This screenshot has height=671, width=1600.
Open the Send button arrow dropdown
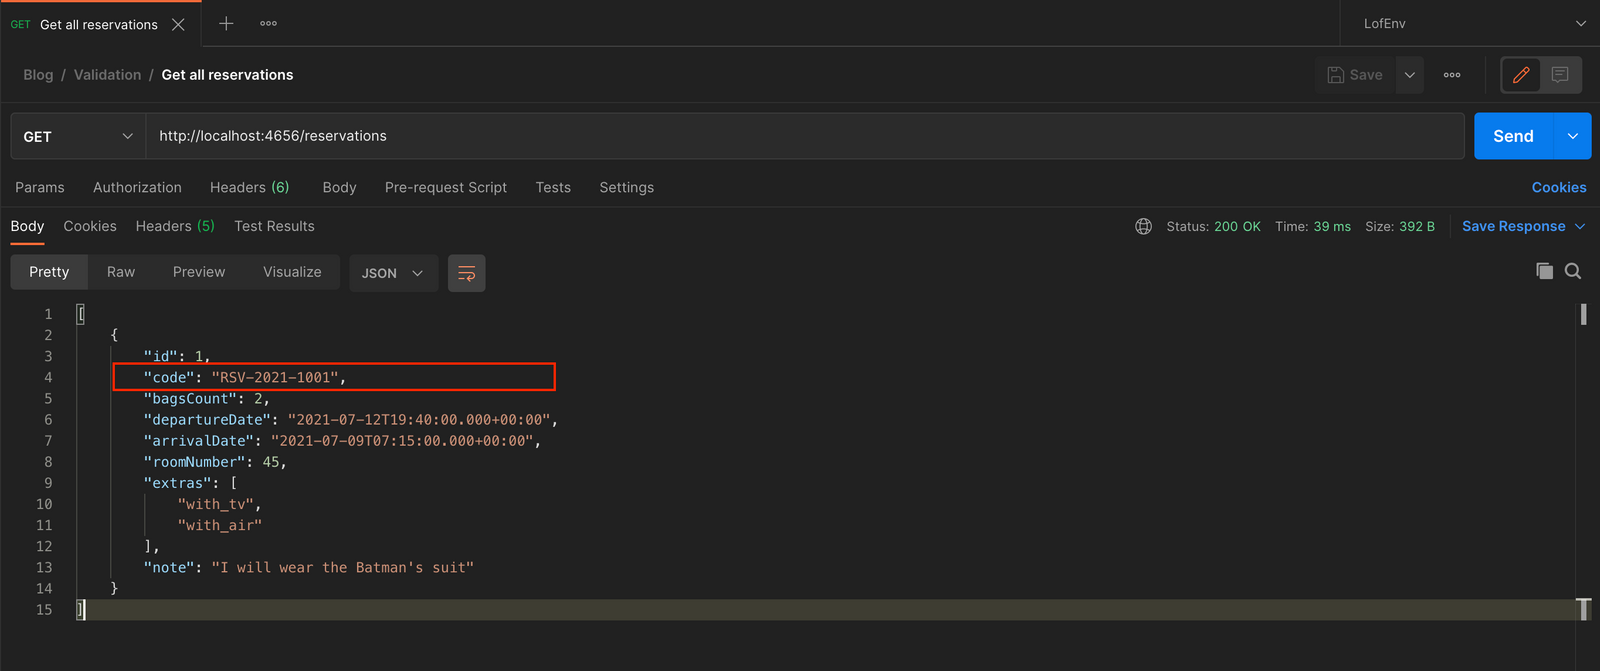tap(1573, 136)
